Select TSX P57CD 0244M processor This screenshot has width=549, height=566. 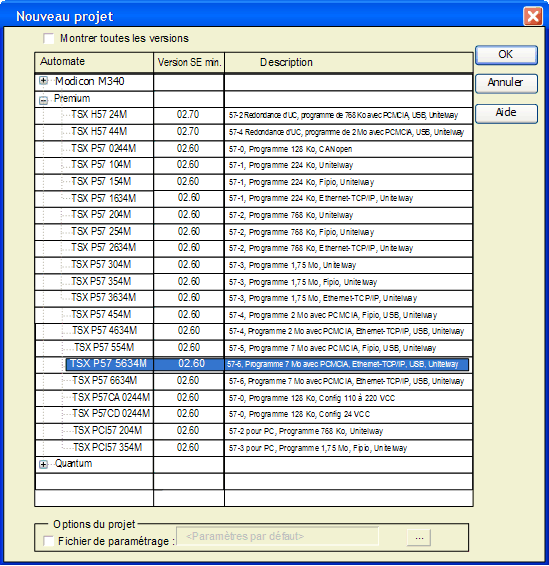pyautogui.click(x=111, y=413)
